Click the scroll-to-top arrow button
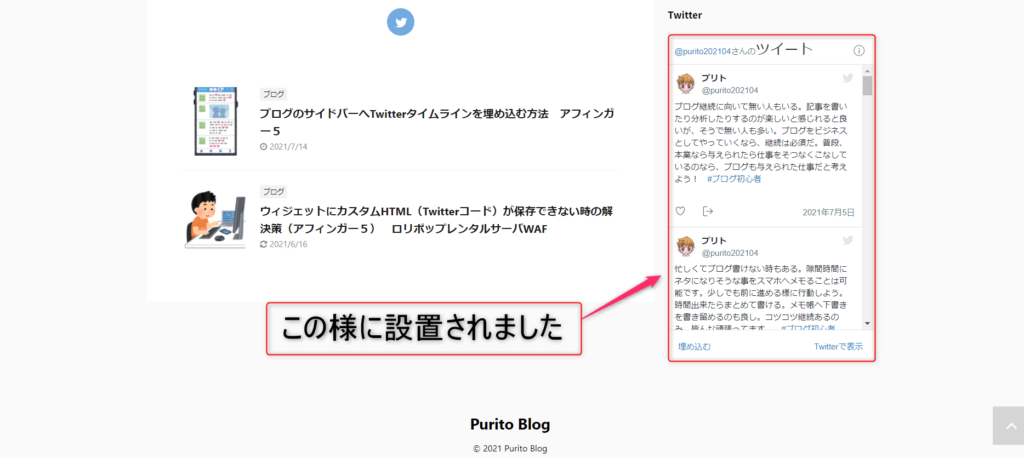Screen dimensions: 1024x458 [x=1007, y=425]
